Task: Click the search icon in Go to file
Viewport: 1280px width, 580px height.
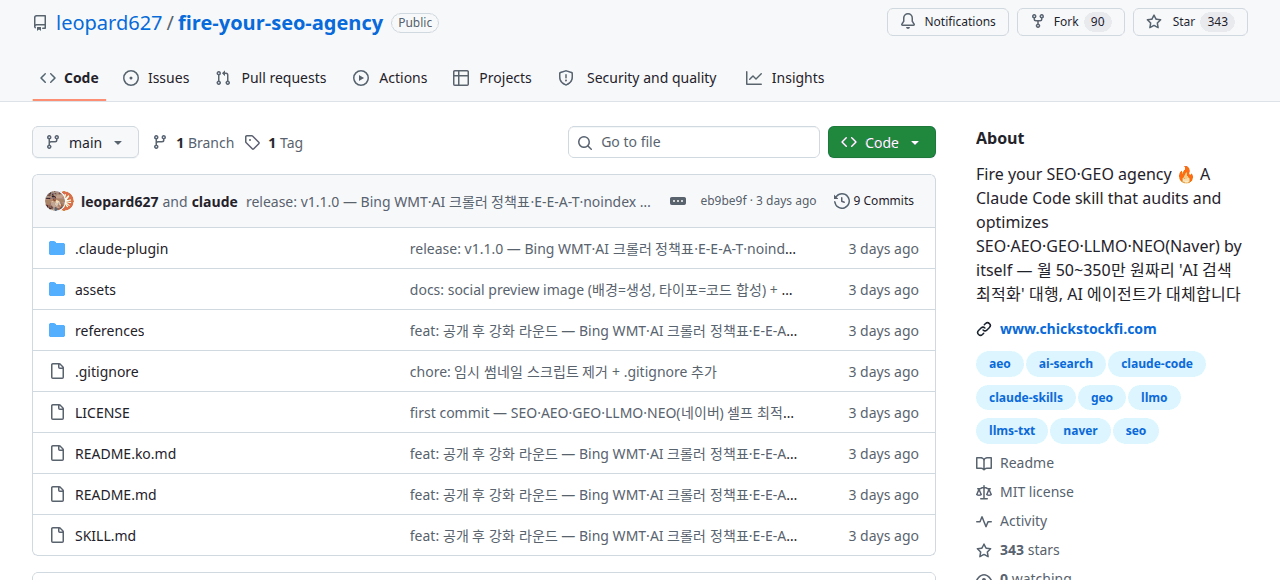Action: click(585, 143)
